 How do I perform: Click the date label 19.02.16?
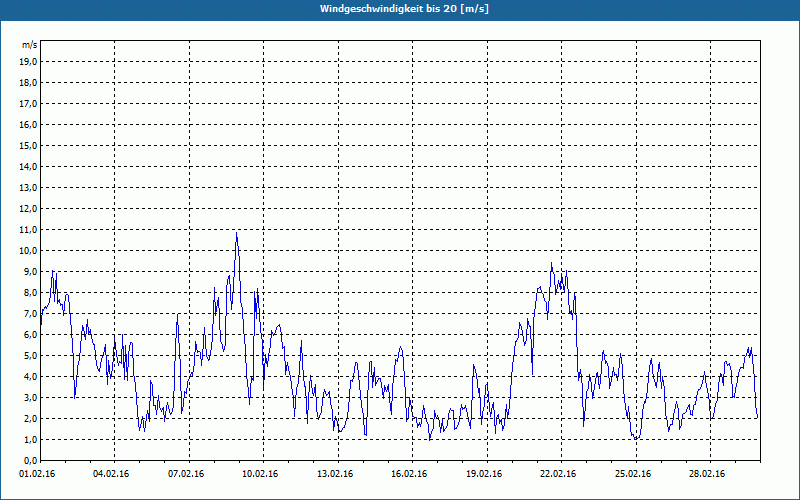pos(484,474)
